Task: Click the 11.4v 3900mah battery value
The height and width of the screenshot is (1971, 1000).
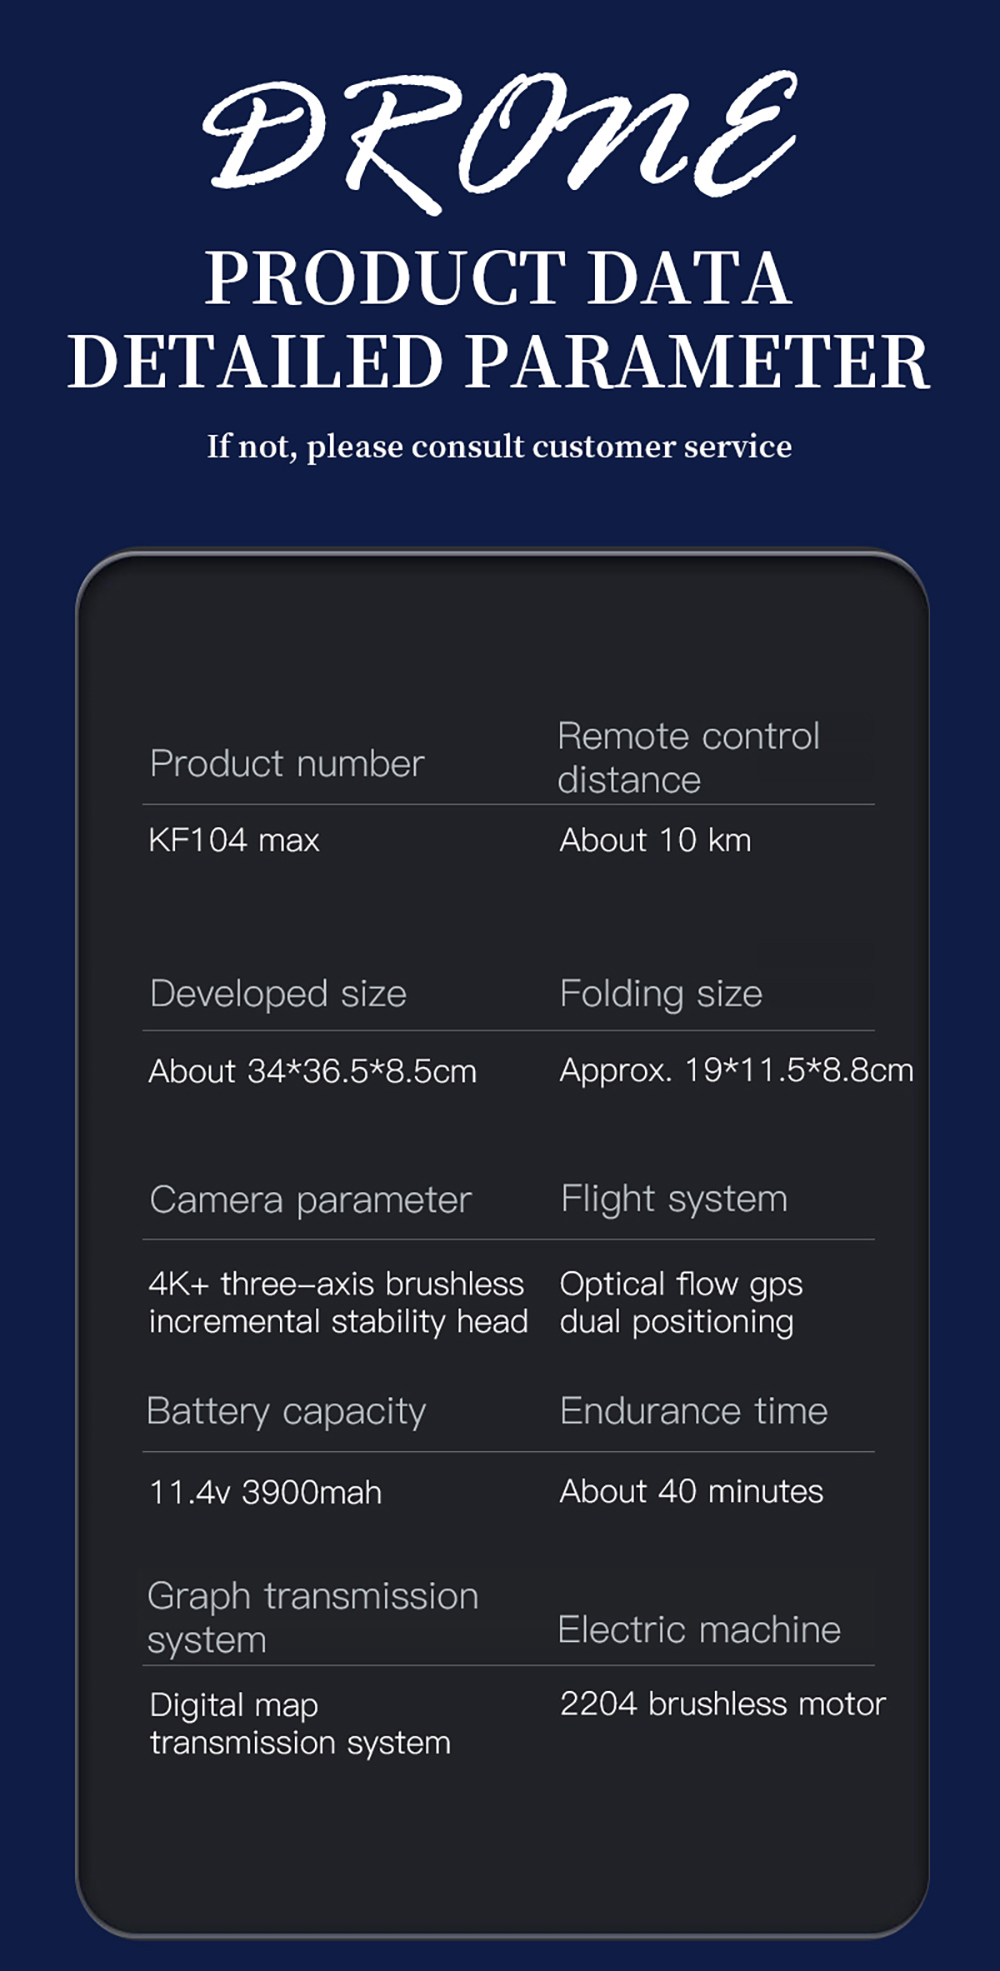Action: click(265, 1493)
